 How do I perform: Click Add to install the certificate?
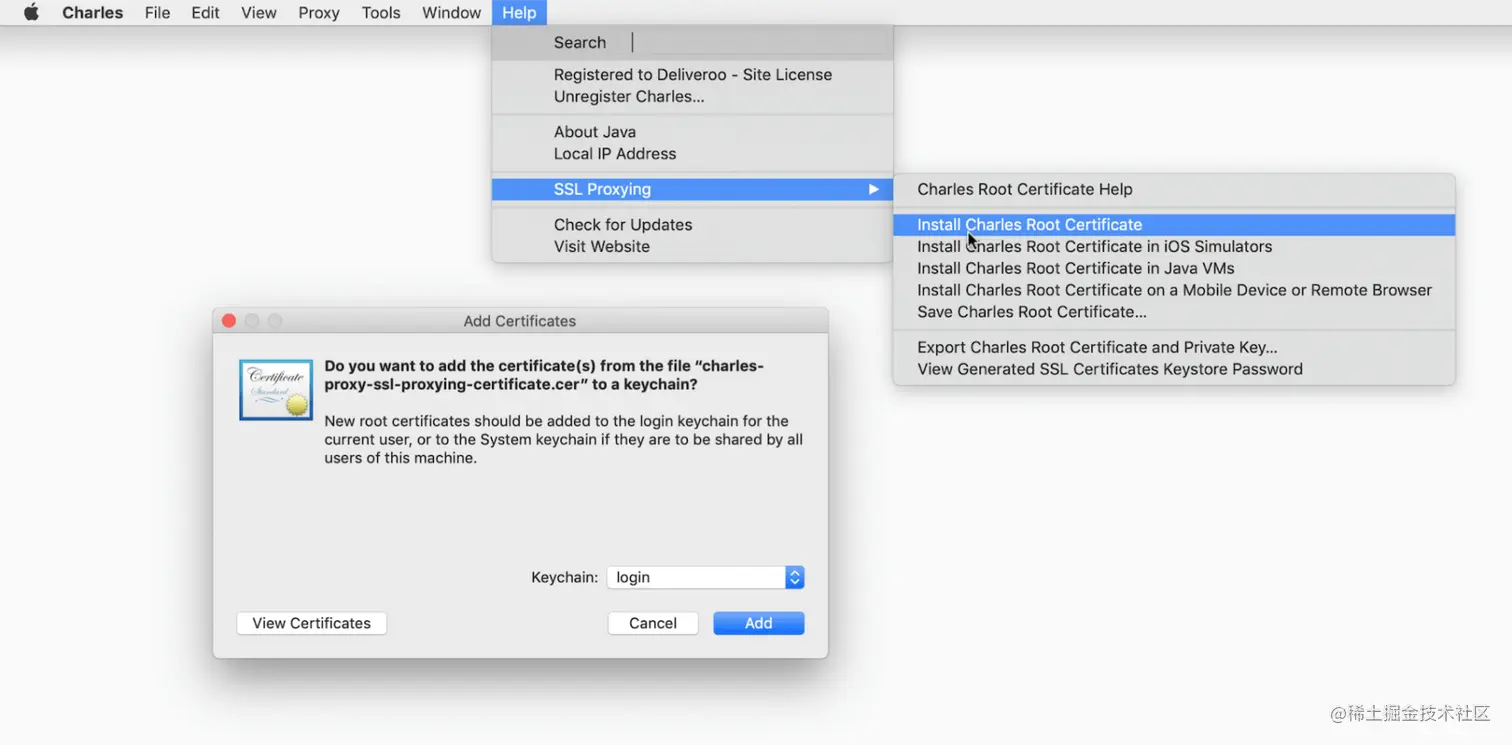[x=759, y=623]
